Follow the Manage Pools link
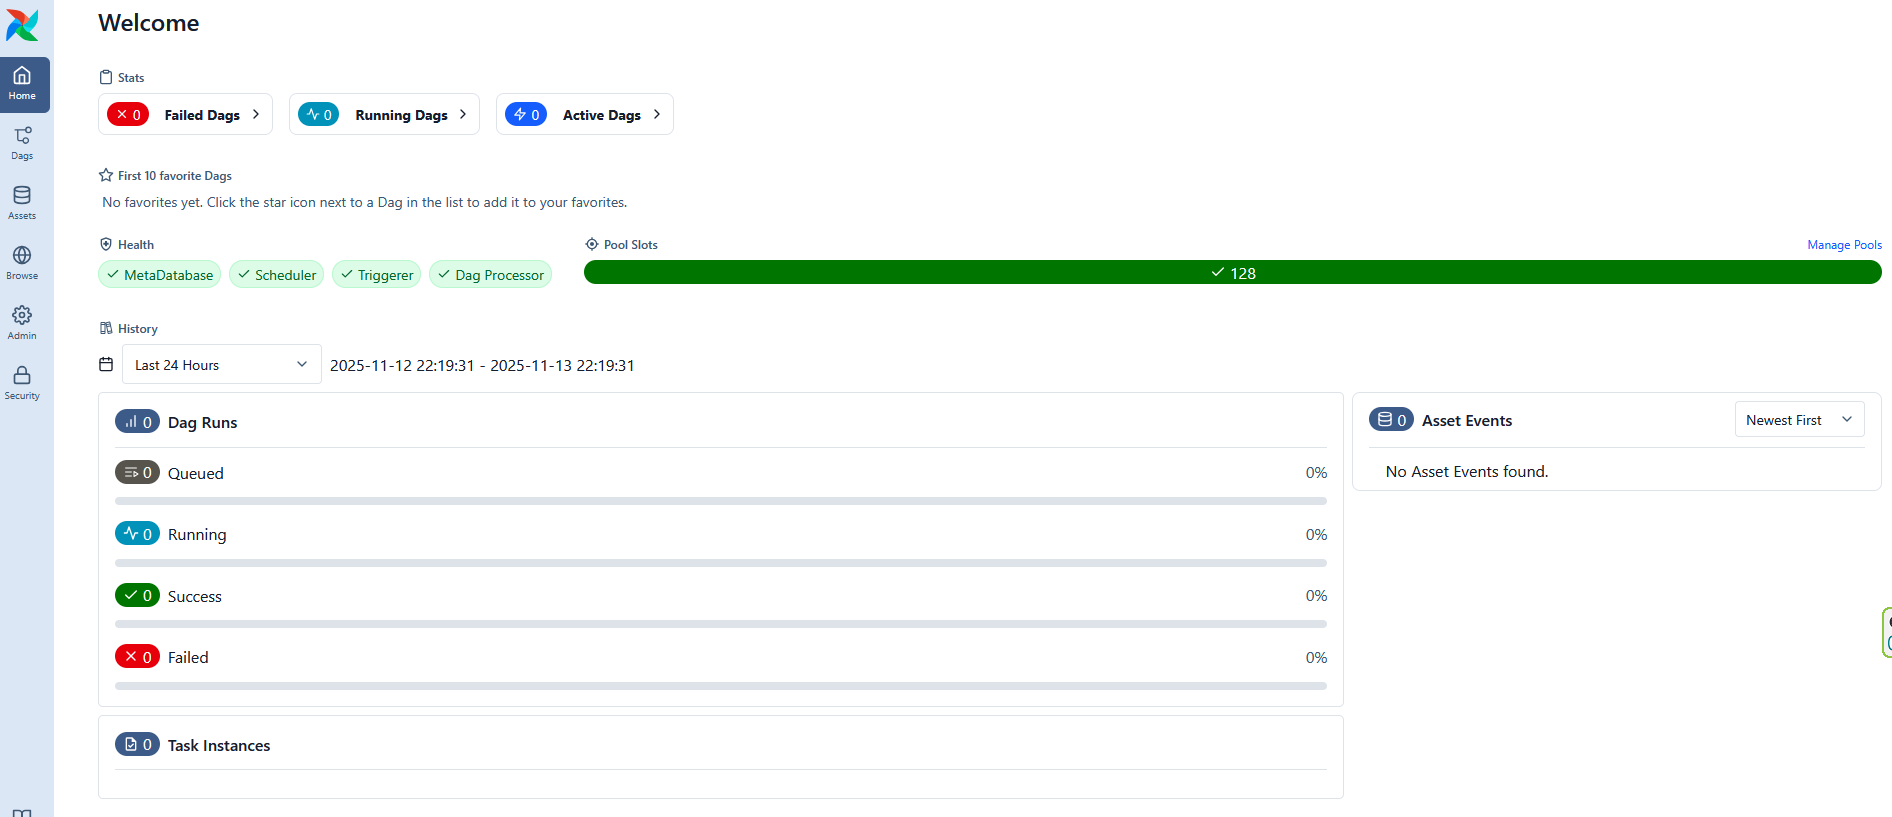Screen dimensions: 1892x817 pos(1844,245)
